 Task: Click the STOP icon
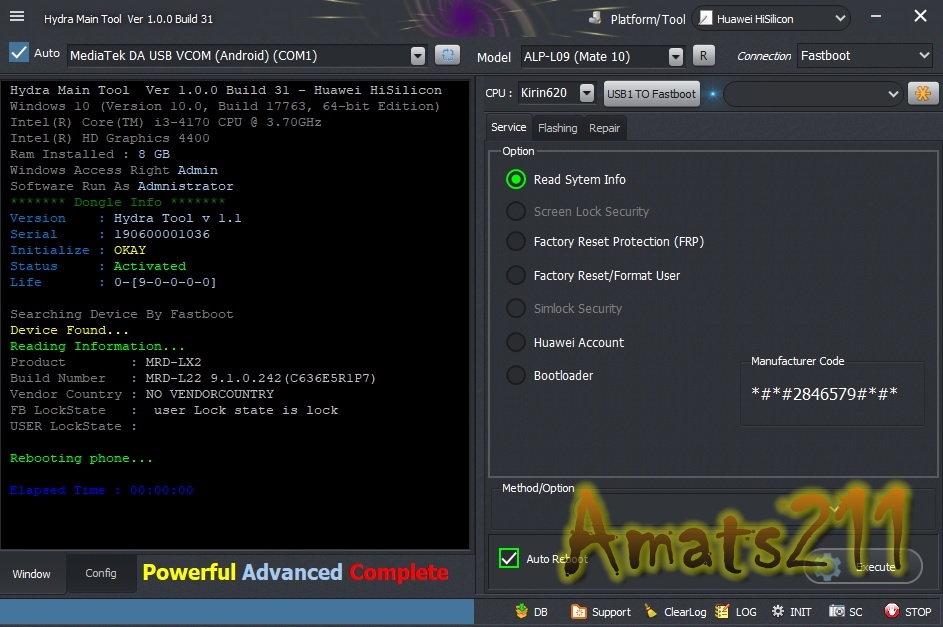coord(891,611)
